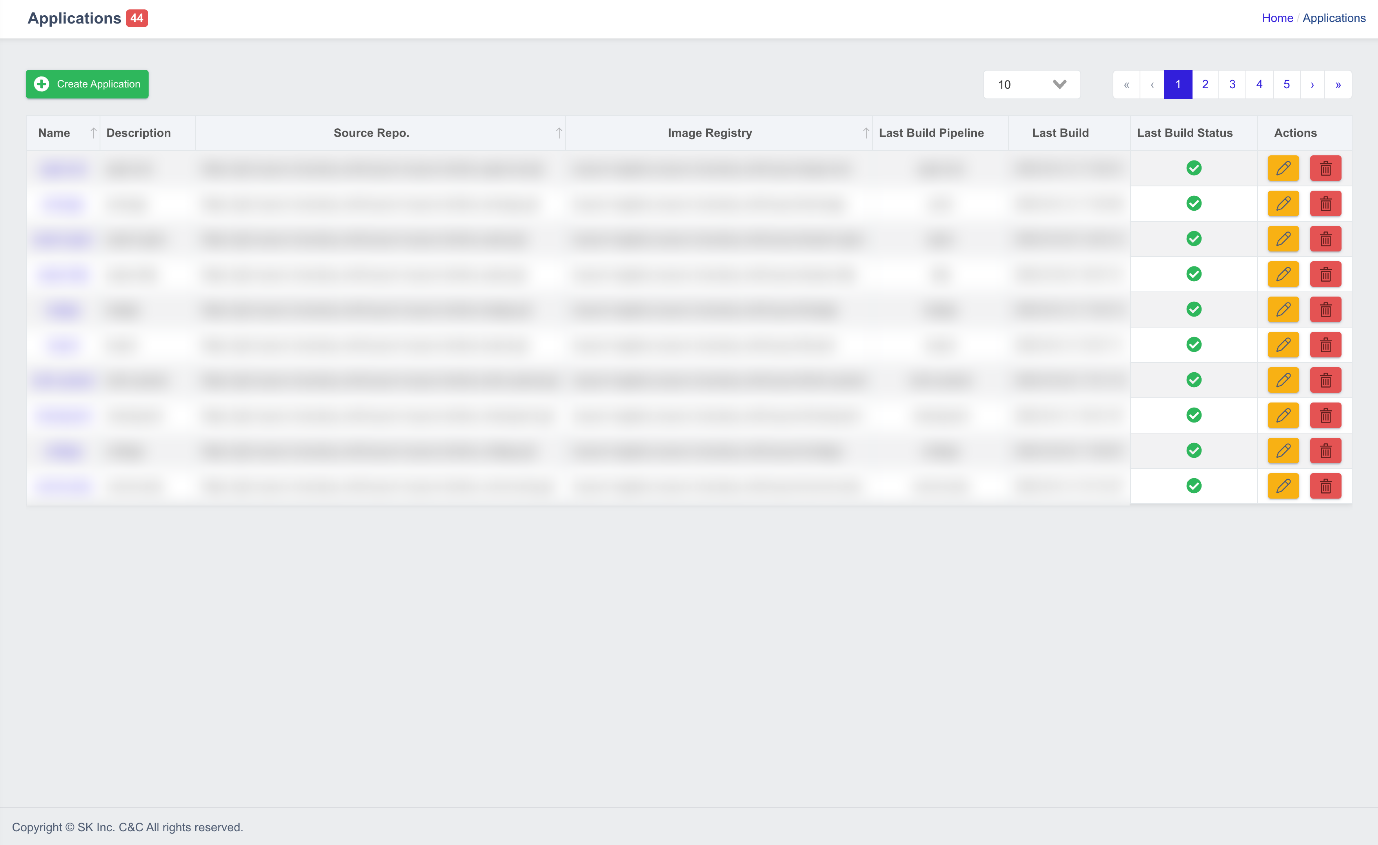Click the fifth row's green build status checkmark
This screenshot has width=1378, height=845.
(1194, 309)
